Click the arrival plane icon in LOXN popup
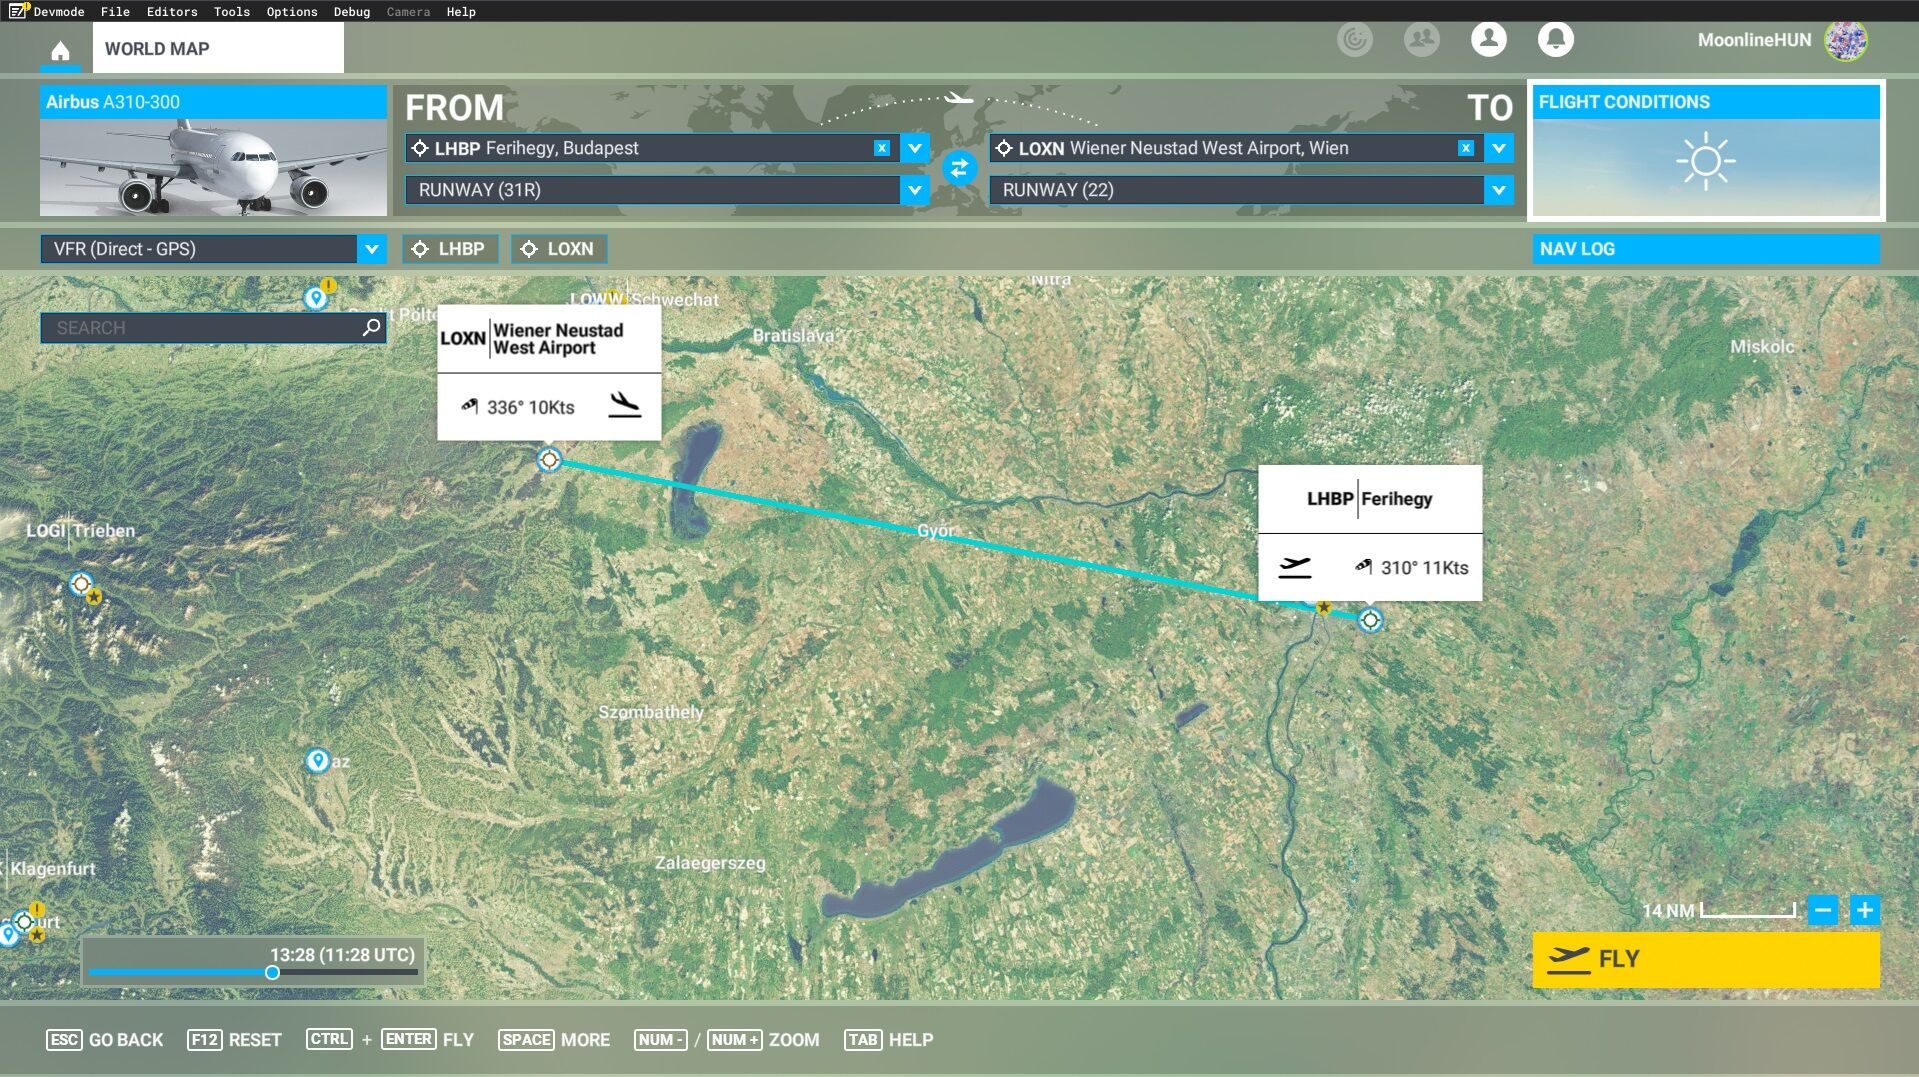This screenshot has width=1919, height=1077. tap(625, 405)
